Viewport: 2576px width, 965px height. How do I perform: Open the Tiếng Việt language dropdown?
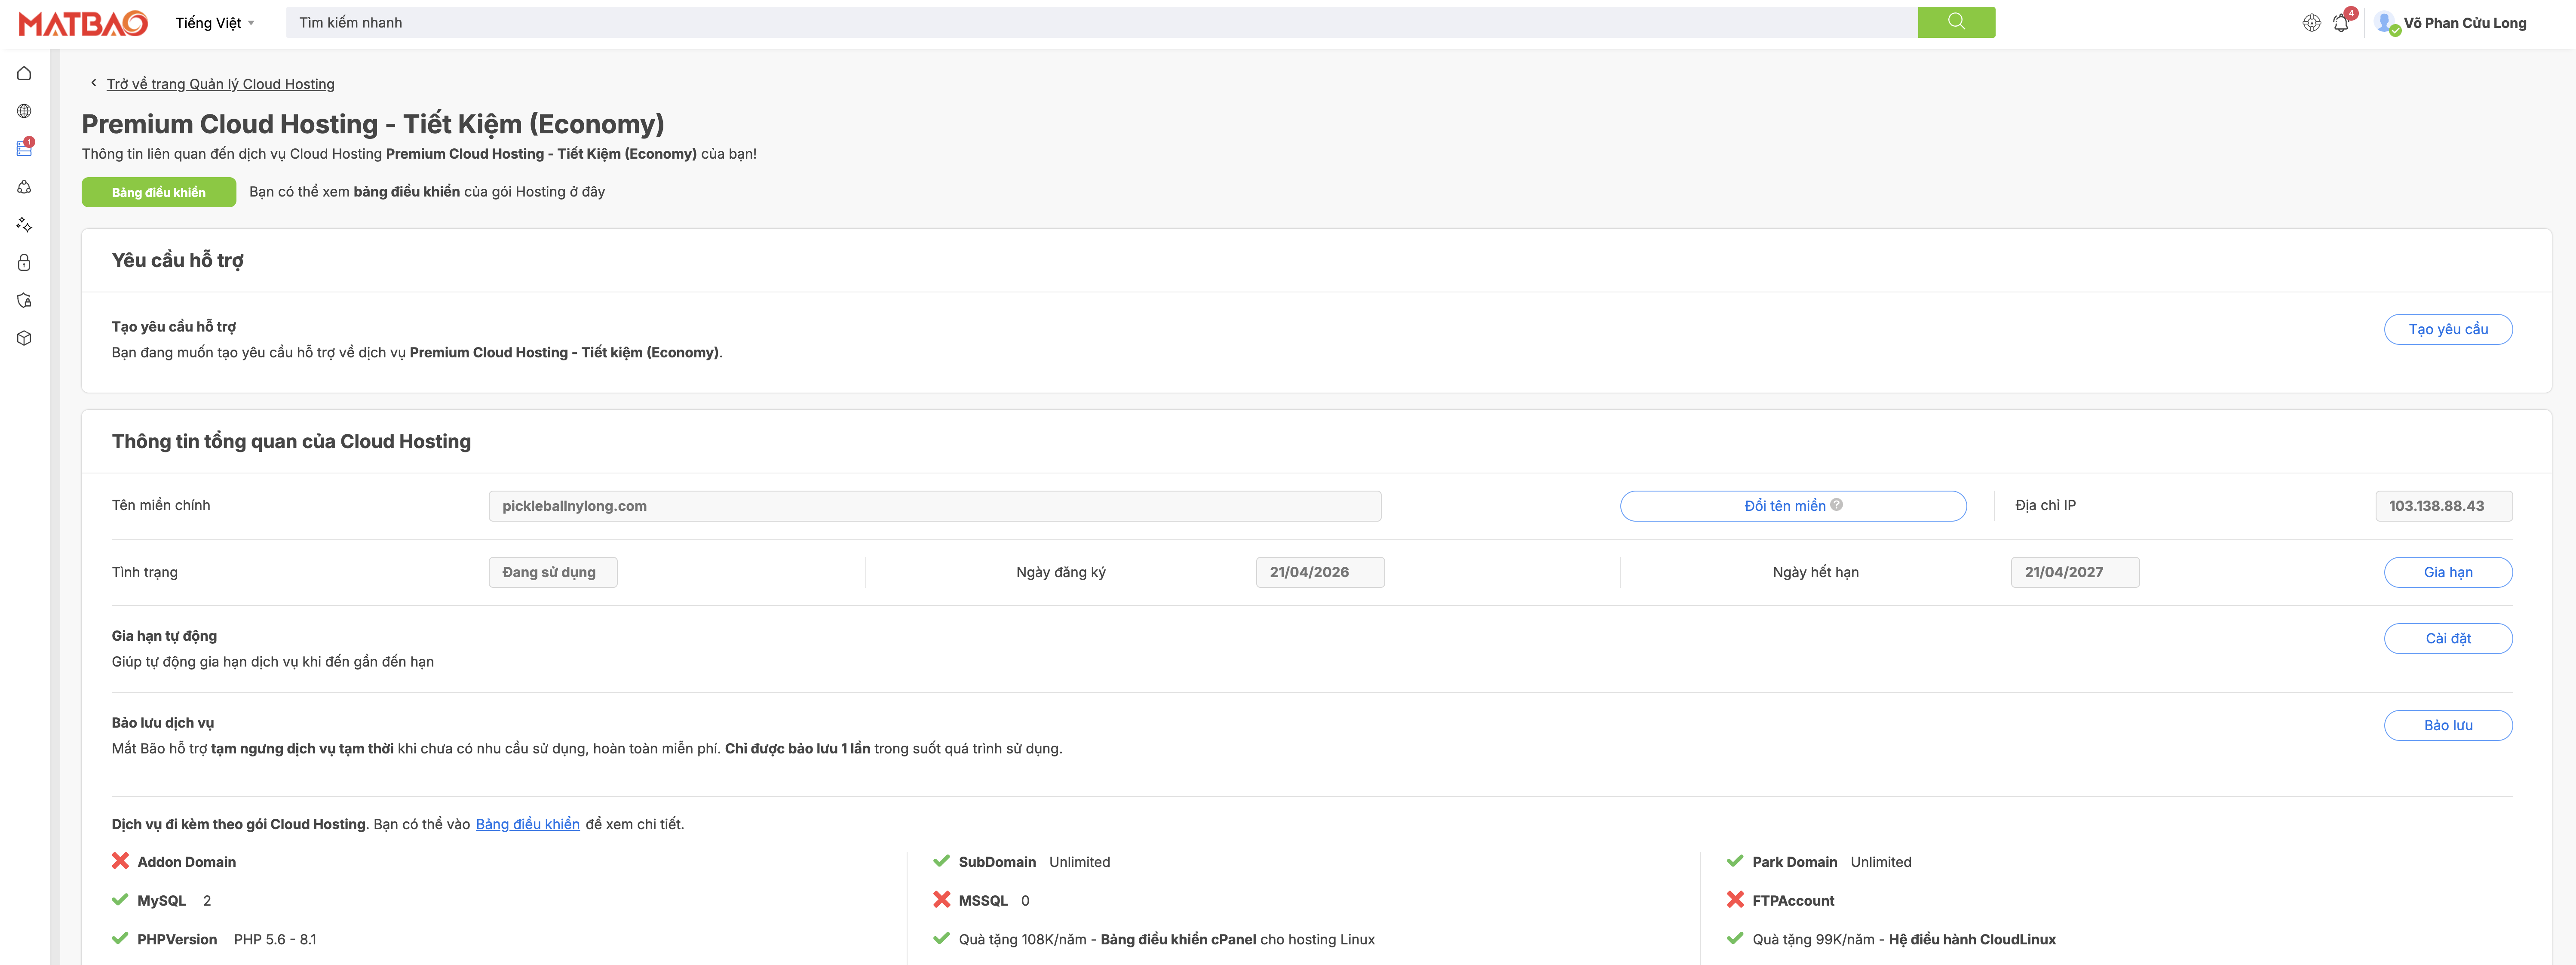click(215, 23)
